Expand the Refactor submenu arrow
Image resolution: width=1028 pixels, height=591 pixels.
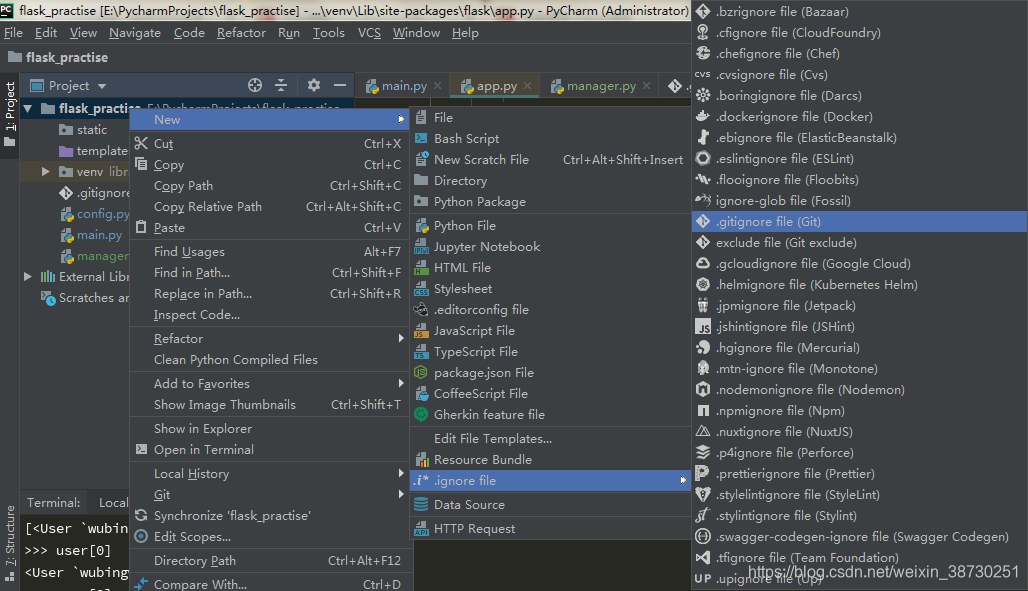[401, 338]
